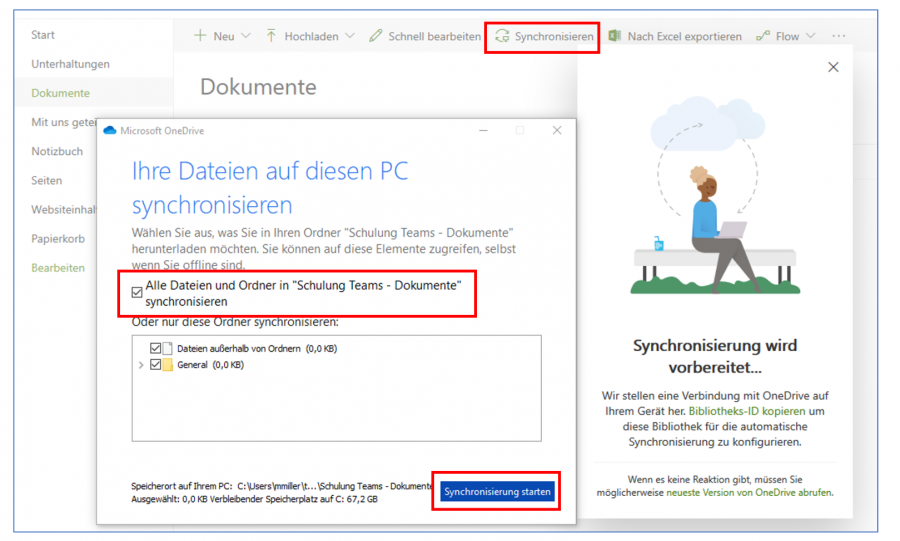Open the Neu dropdown chevron
This screenshot has width=900, height=541.
tap(246, 36)
